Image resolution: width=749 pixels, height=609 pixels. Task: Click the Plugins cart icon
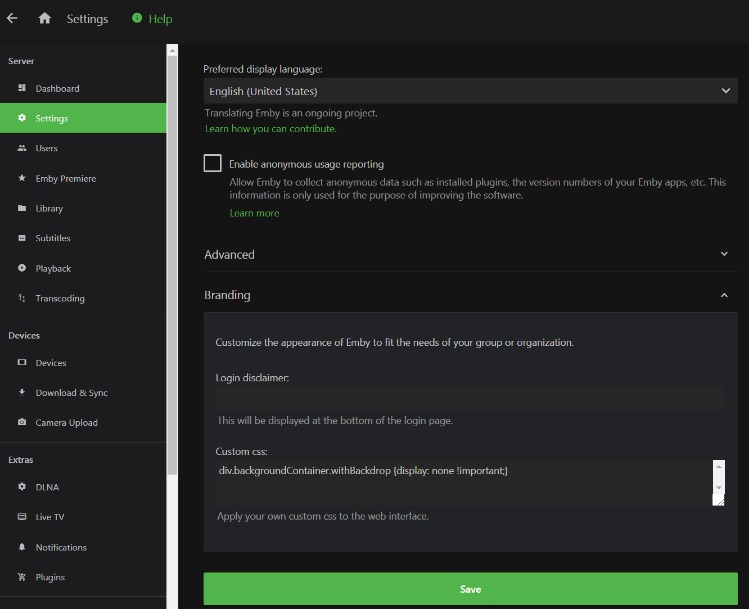pyautogui.click(x=22, y=577)
